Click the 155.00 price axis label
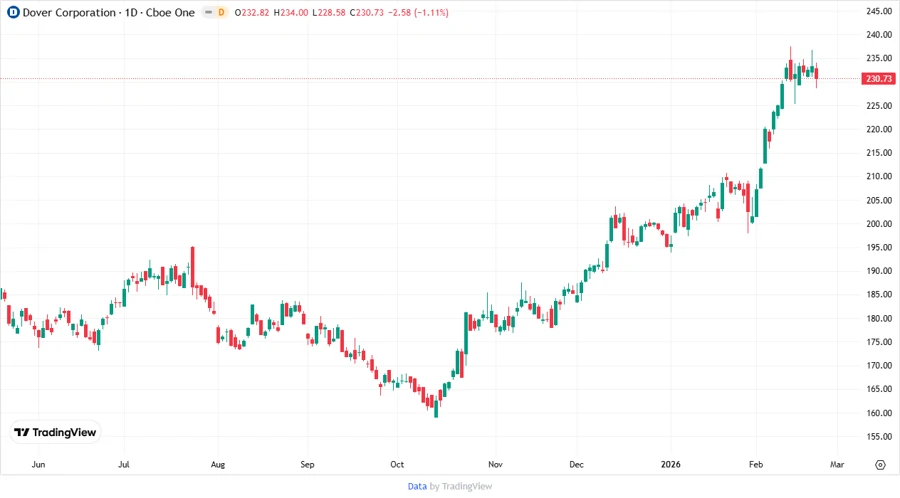Viewport: 900px width, 498px height. pyautogui.click(x=879, y=437)
